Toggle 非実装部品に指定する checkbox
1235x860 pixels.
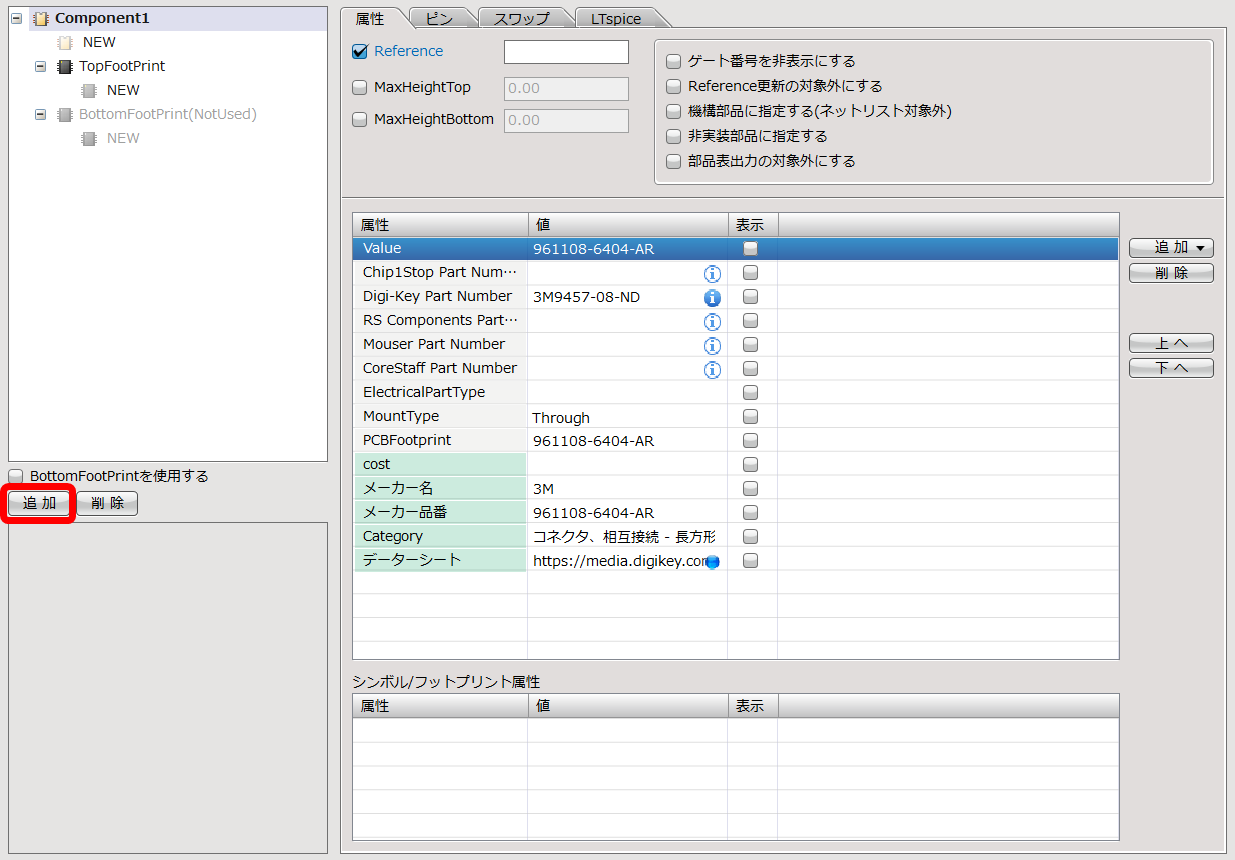coord(673,136)
